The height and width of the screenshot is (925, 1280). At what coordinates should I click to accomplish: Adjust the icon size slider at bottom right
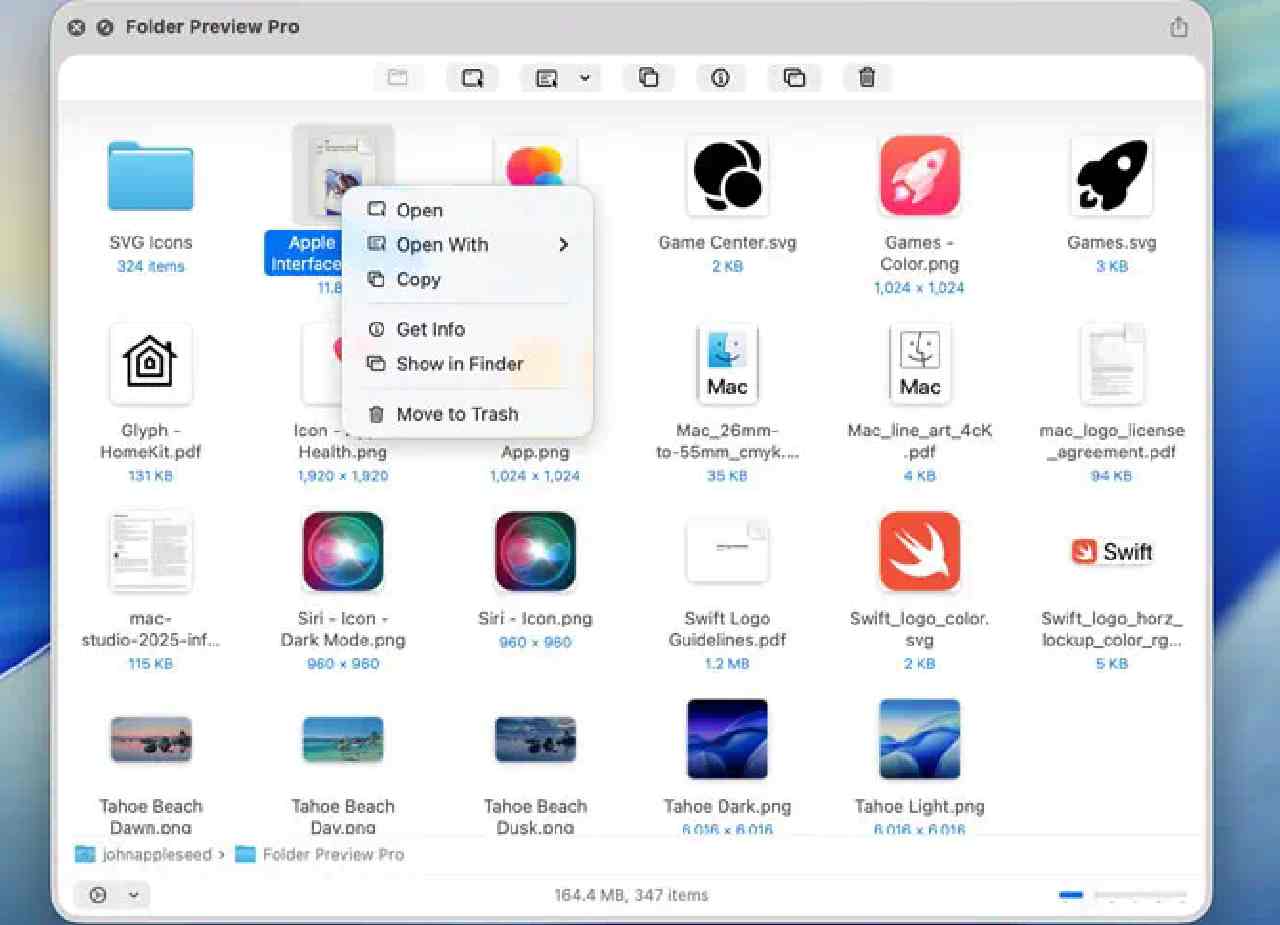coord(1122,895)
